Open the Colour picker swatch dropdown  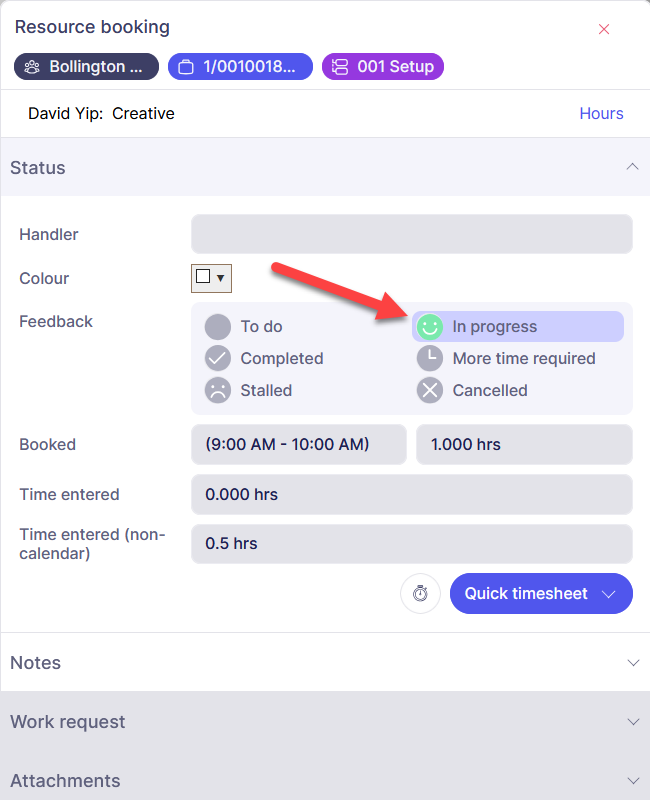pos(211,278)
